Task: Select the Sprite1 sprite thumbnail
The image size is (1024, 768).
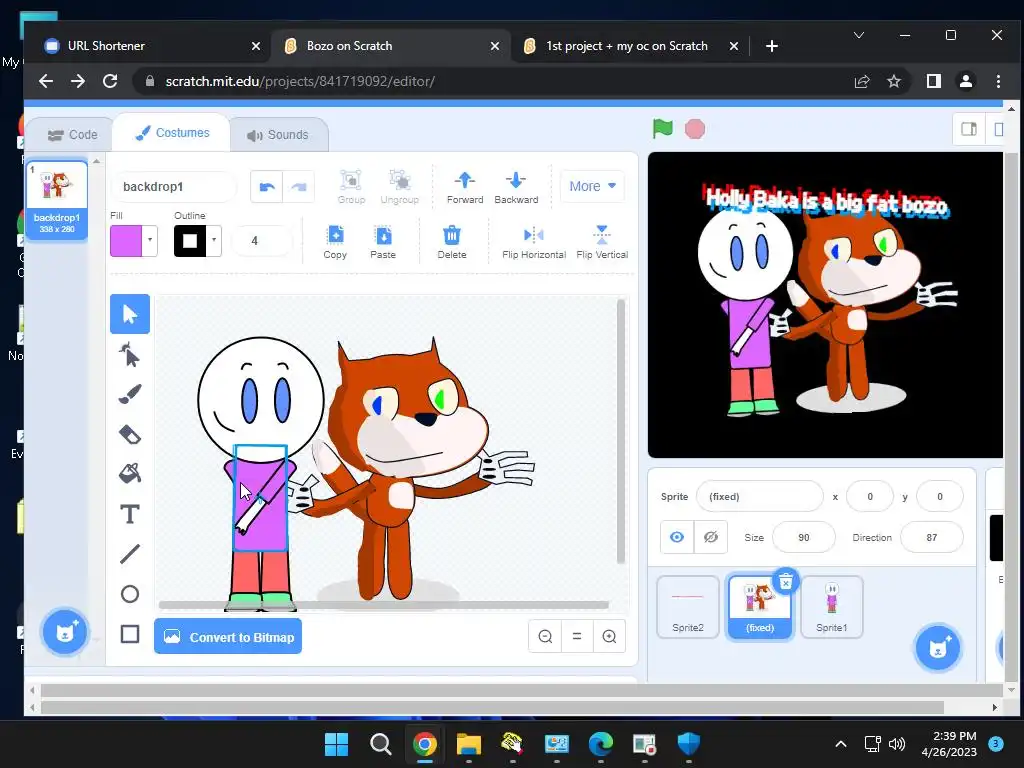Action: pos(831,607)
